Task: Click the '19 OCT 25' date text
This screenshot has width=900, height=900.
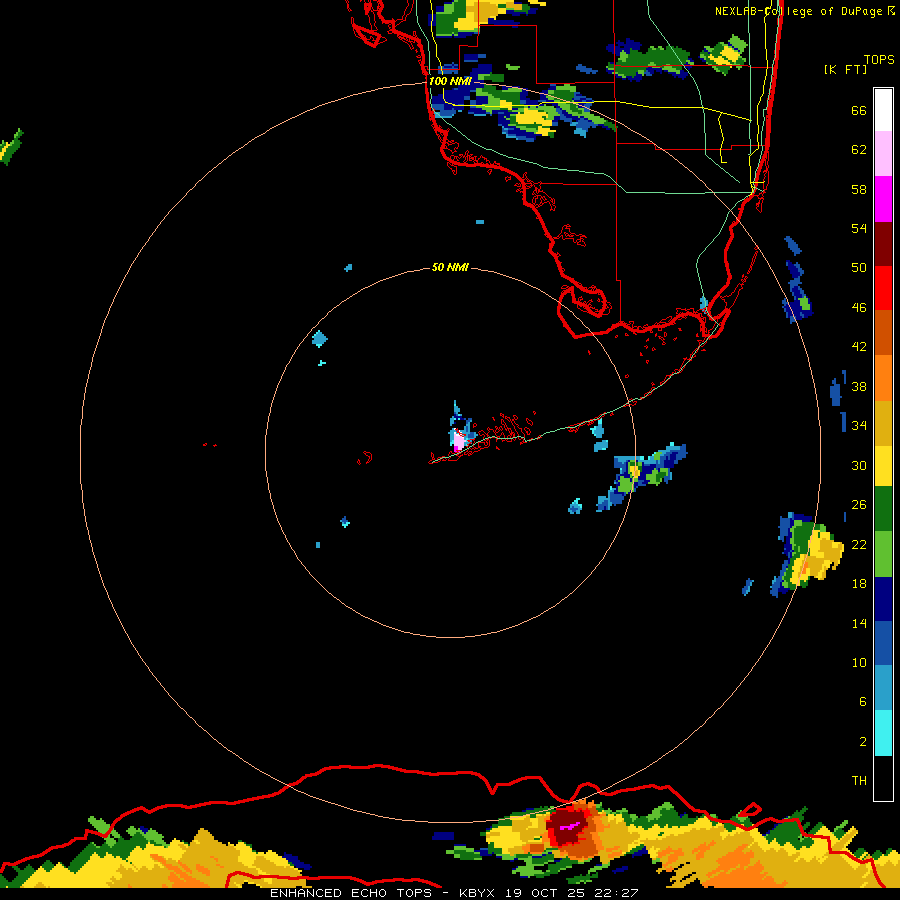Action: click(547, 893)
